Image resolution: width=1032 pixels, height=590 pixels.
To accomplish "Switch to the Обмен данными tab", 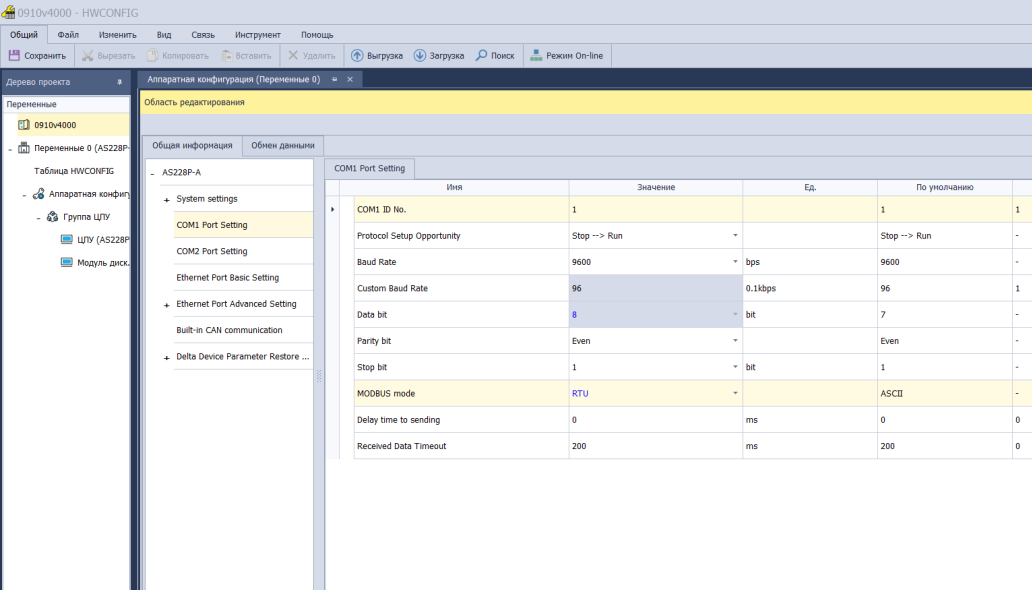I will click(282, 146).
